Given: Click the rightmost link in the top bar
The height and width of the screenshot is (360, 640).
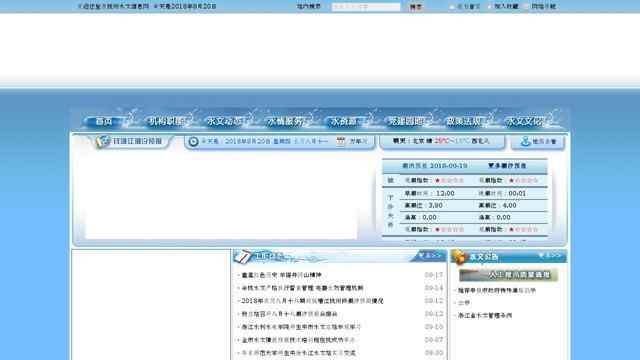Looking at the screenshot, I should (544, 7).
